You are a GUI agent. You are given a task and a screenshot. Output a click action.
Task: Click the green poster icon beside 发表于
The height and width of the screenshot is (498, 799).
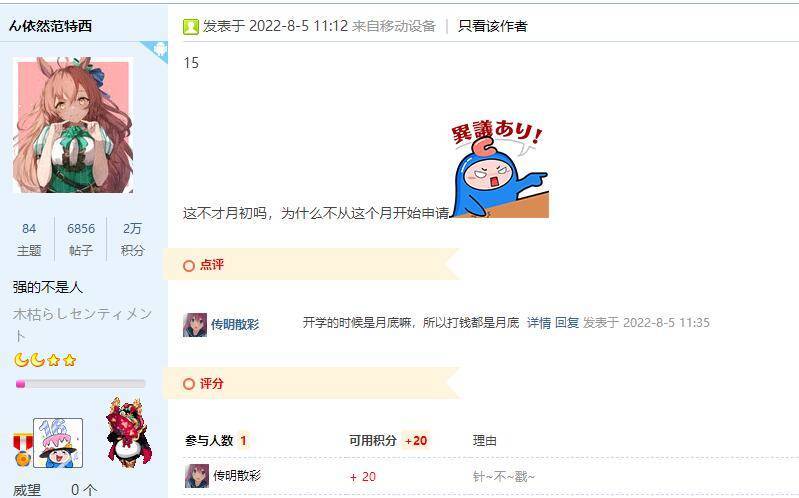tap(191, 27)
